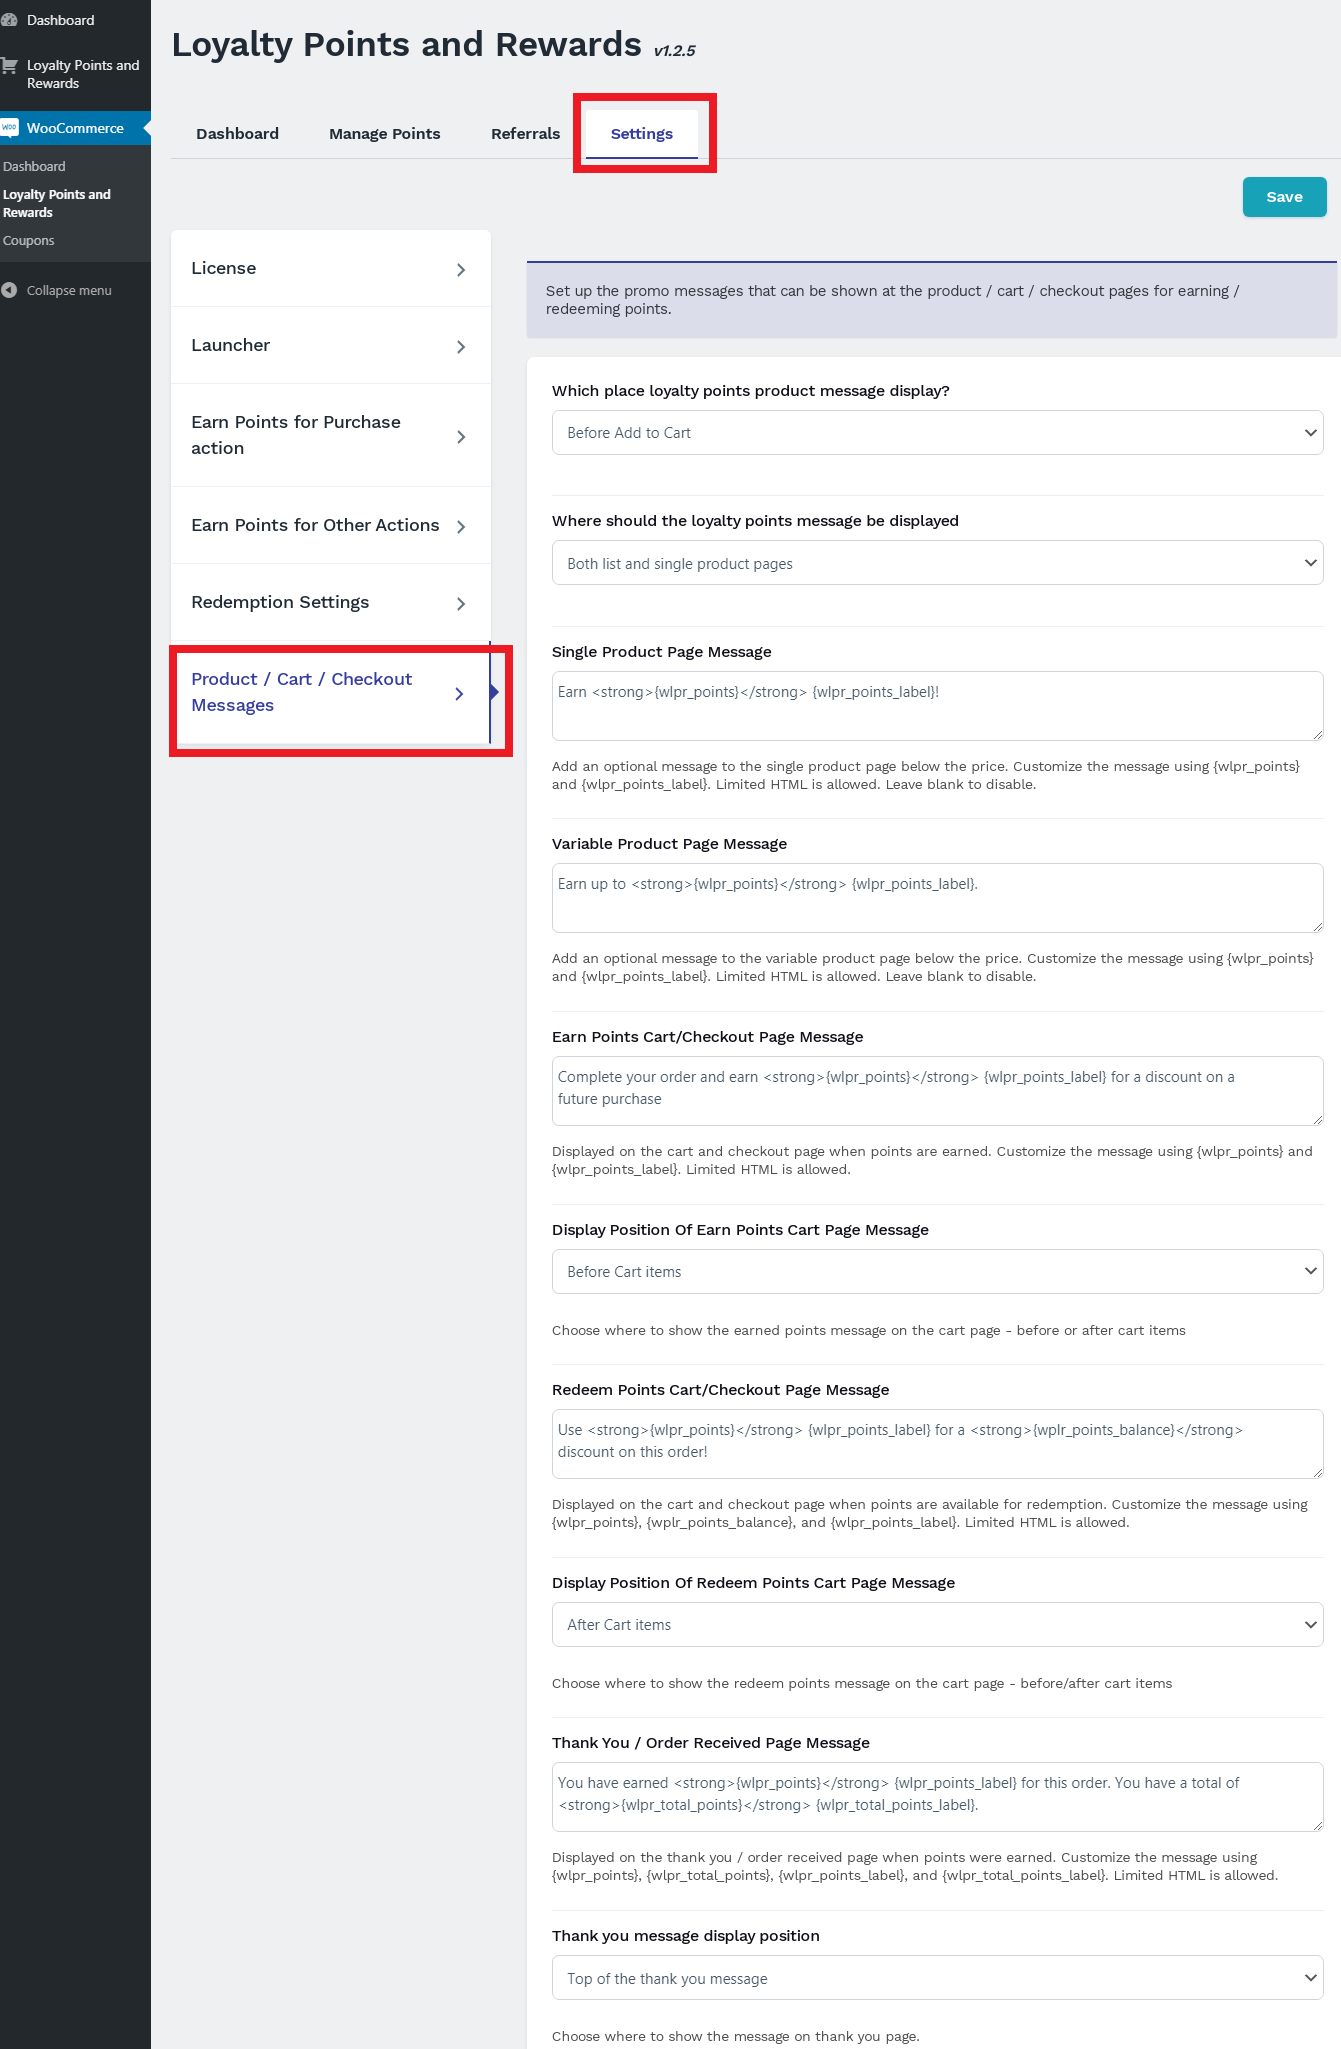Screen dimensions: 1341x2049
Task: Click the chevron arrow beside Launcher
Action: 461,346
